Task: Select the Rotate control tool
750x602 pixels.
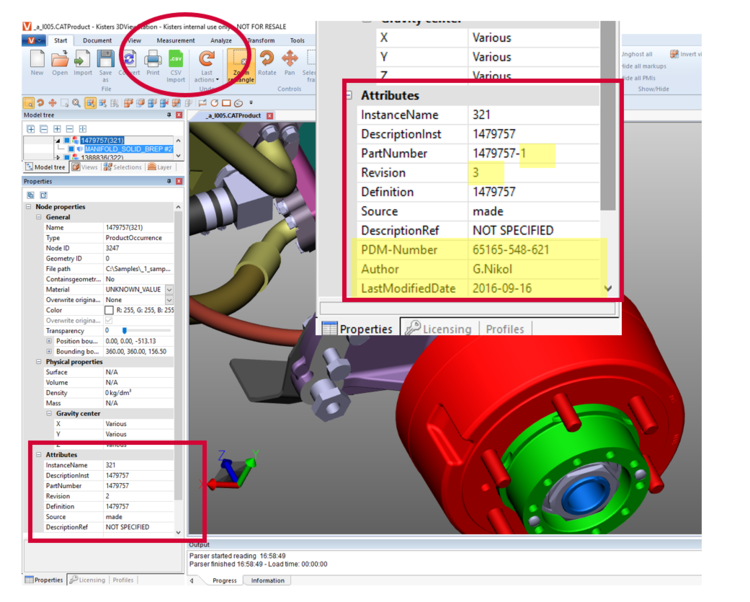Action: tap(267, 62)
